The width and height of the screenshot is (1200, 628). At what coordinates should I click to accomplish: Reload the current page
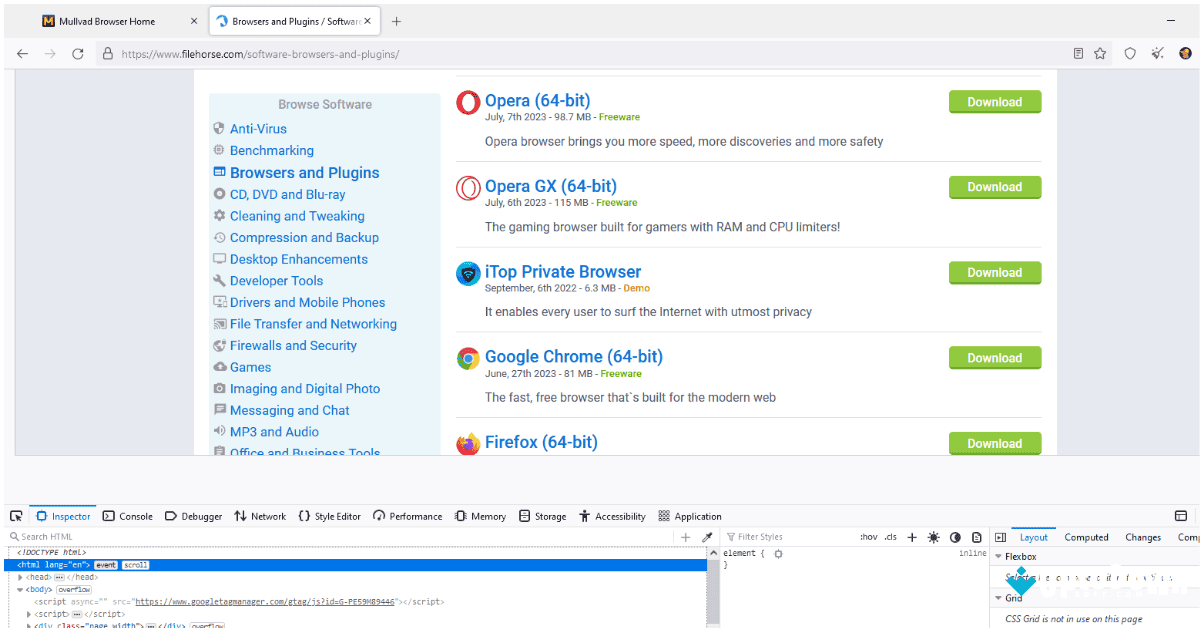click(77, 53)
